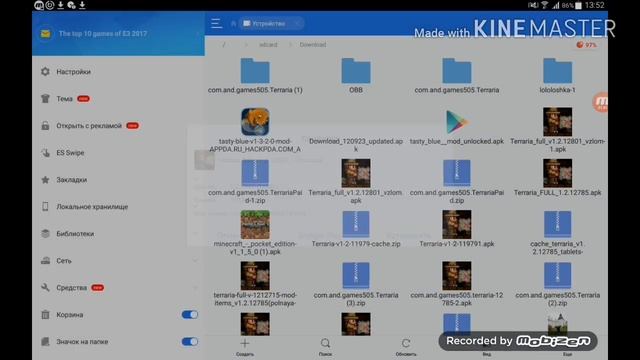Expand the Средства section chevron
This screenshot has width=640, height=360.
coord(195,287)
